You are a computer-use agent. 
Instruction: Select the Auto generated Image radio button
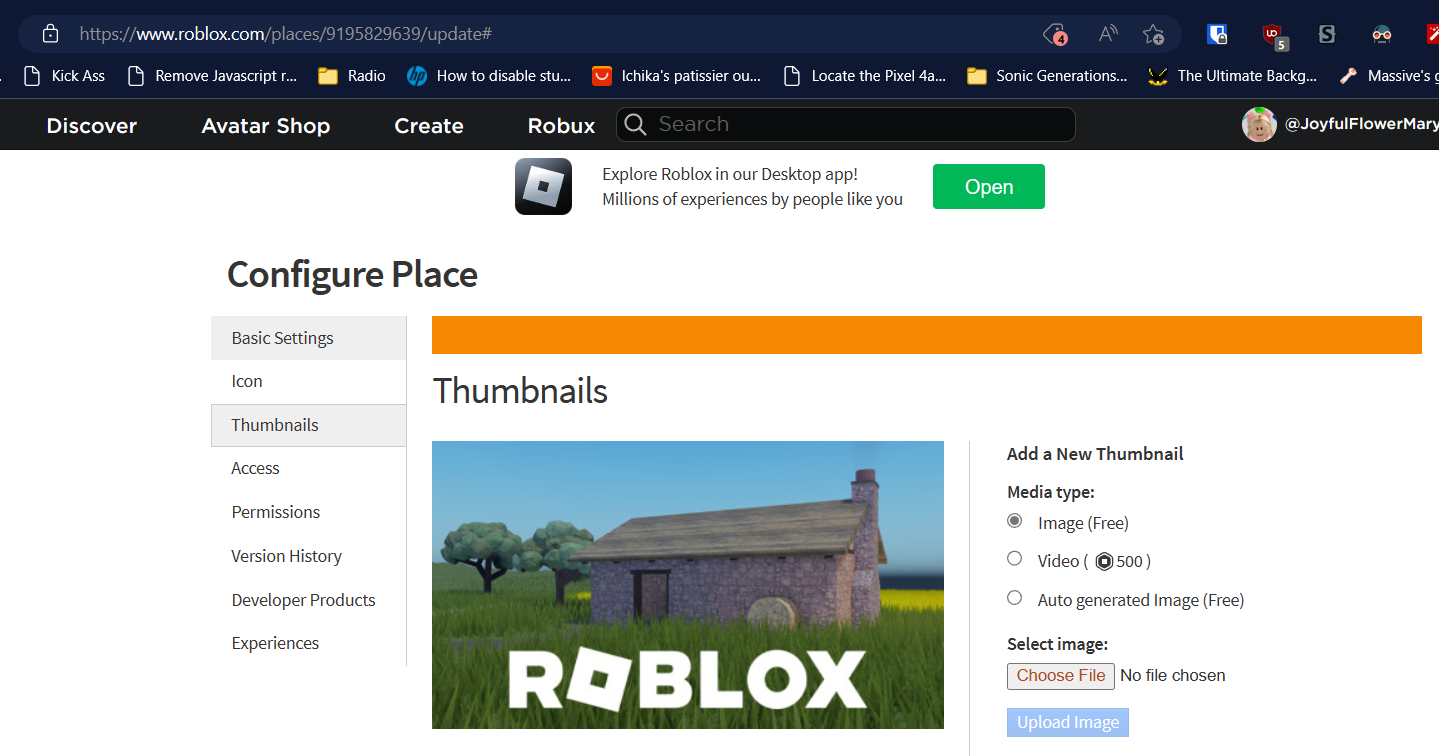click(1015, 598)
